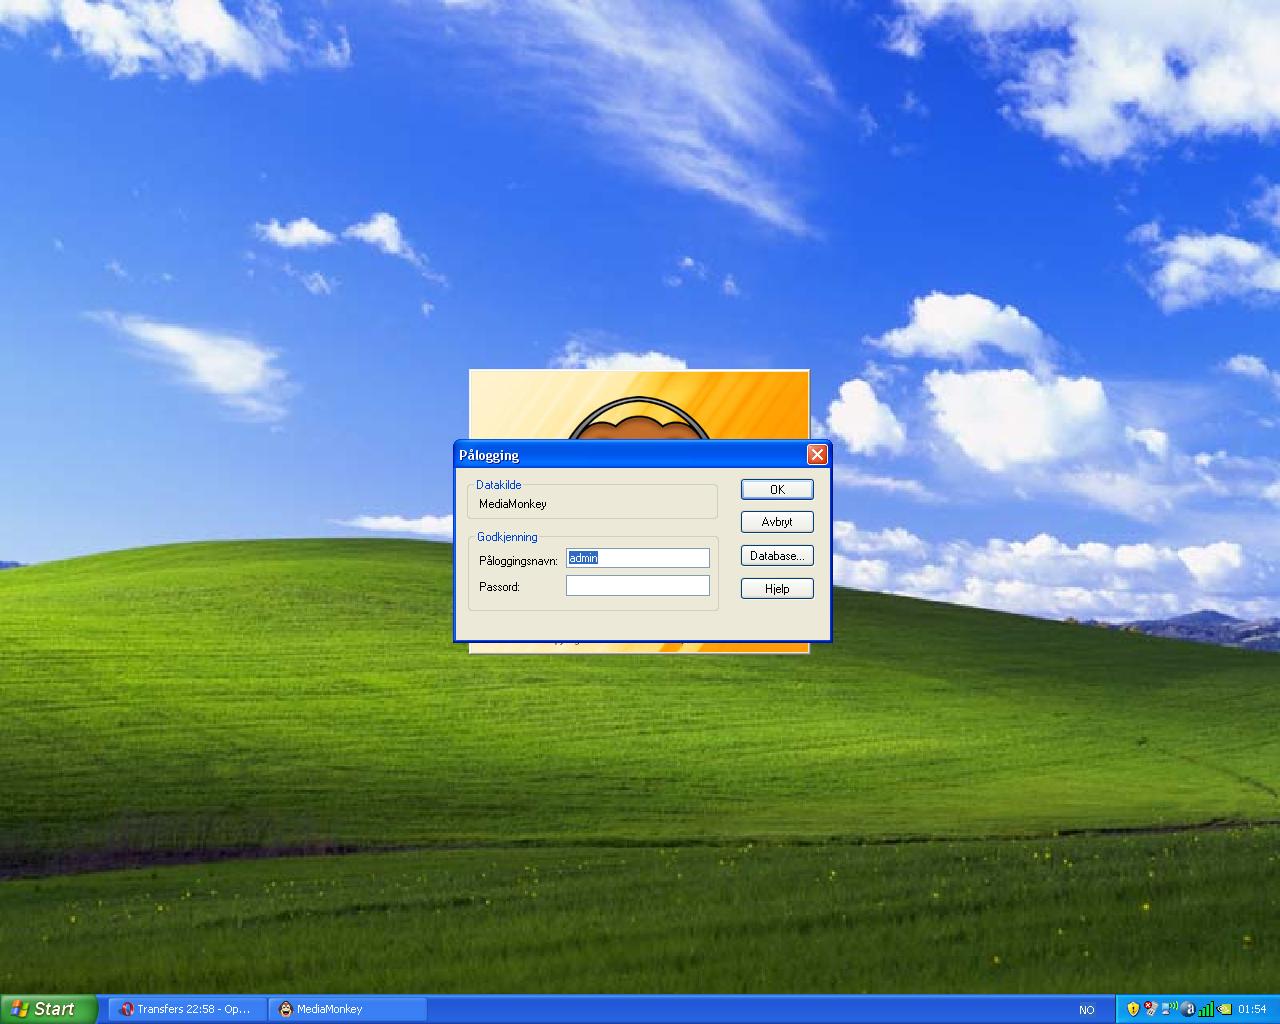Click the green signal bars tray icon
The height and width of the screenshot is (1024, 1280).
(x=1206, y=1009)
